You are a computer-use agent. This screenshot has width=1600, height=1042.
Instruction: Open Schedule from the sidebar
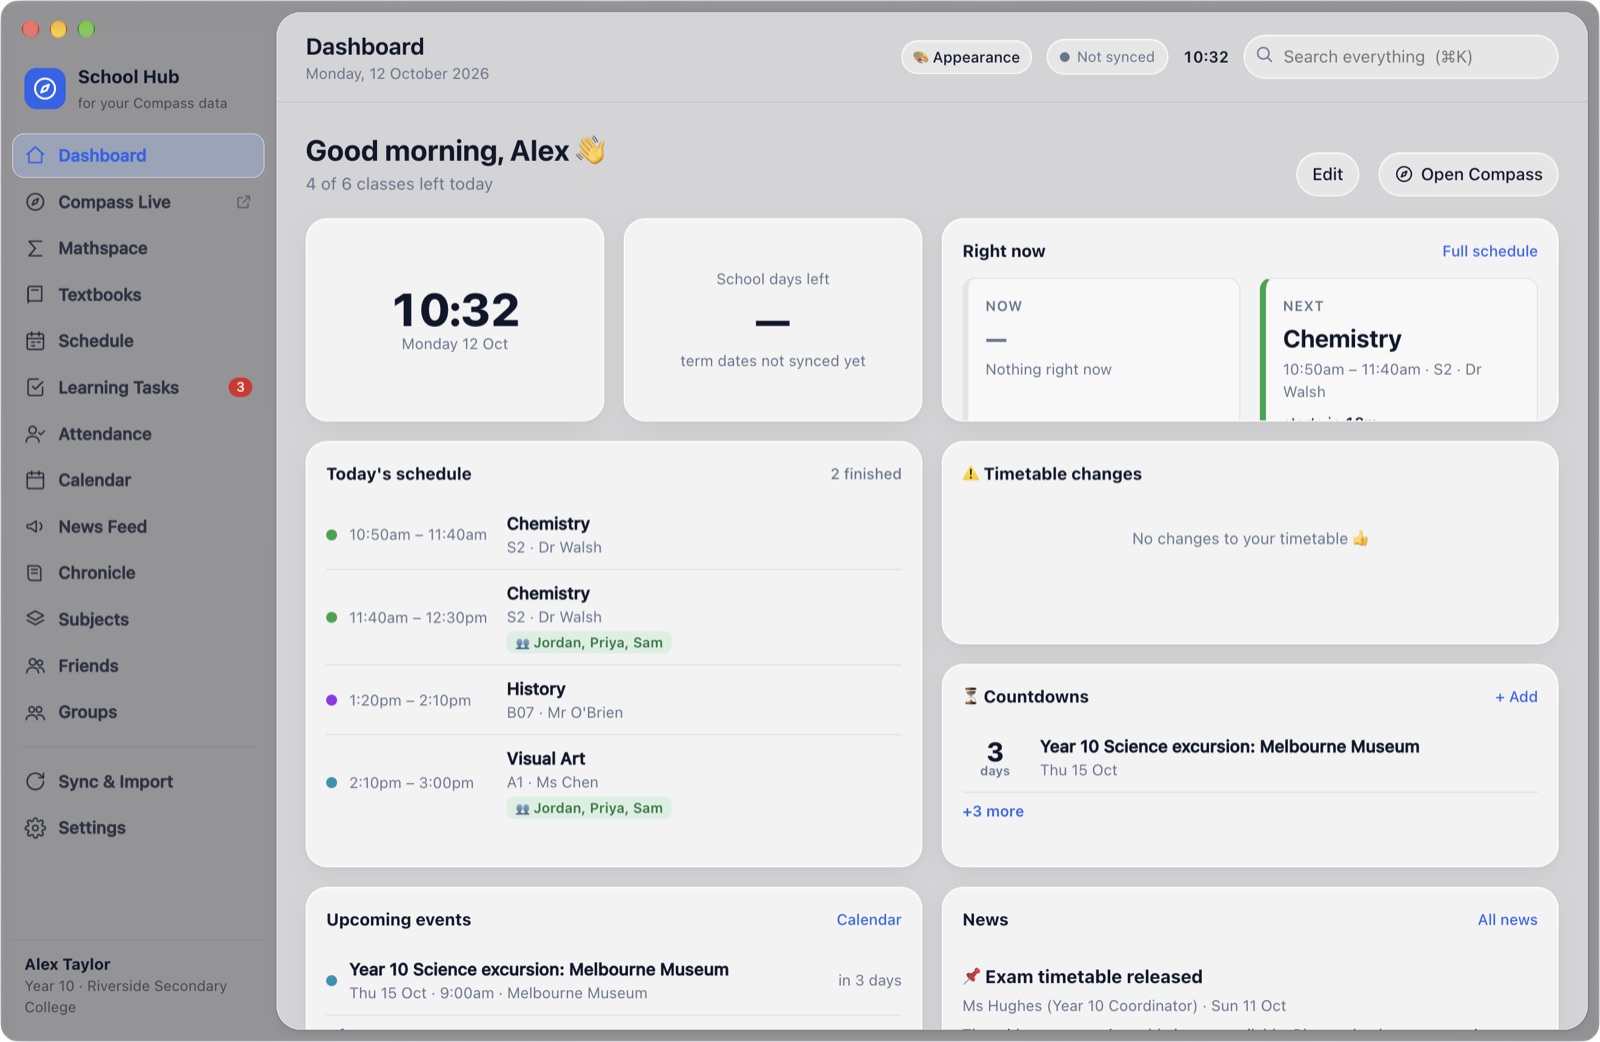coord(138,341)
